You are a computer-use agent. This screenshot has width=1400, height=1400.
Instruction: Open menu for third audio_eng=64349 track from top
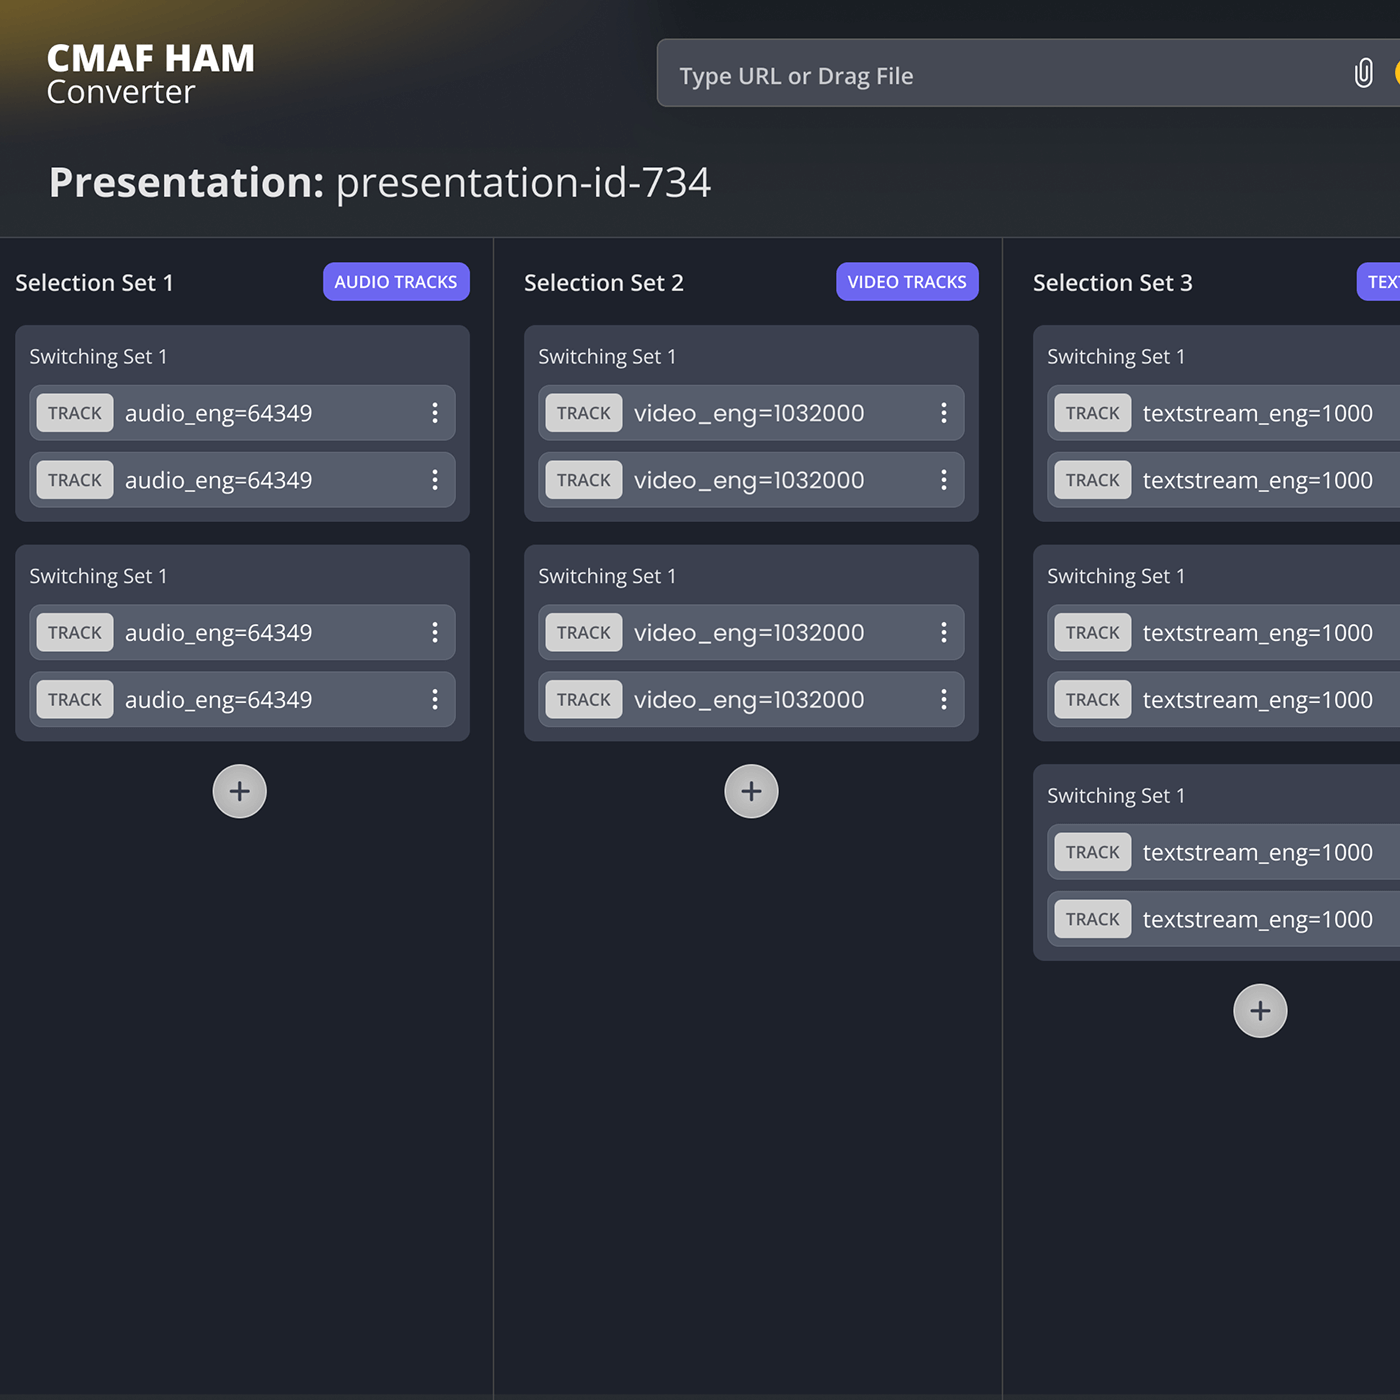tap(435, 633)
